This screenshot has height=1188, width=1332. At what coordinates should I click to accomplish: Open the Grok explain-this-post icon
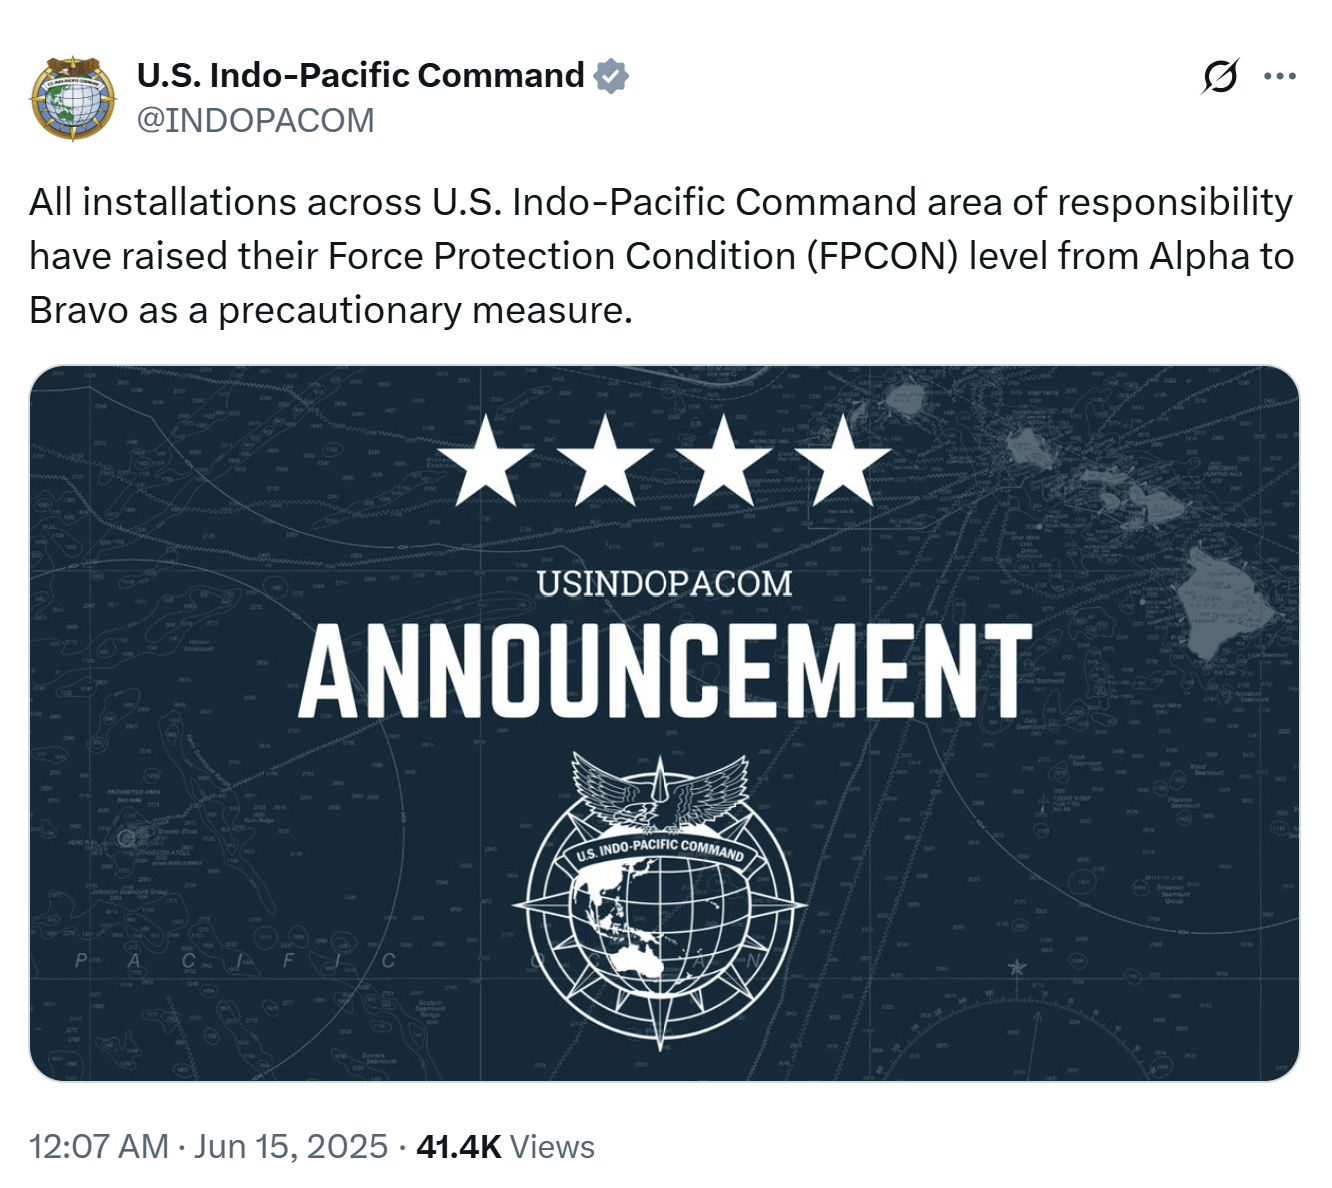(1220, 76)
